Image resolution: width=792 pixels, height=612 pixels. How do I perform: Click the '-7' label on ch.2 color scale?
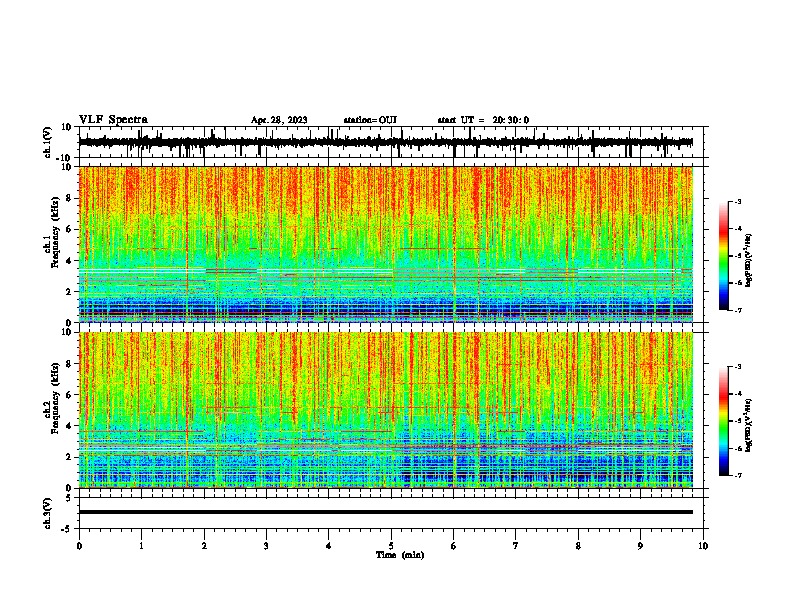click(737, 475)
